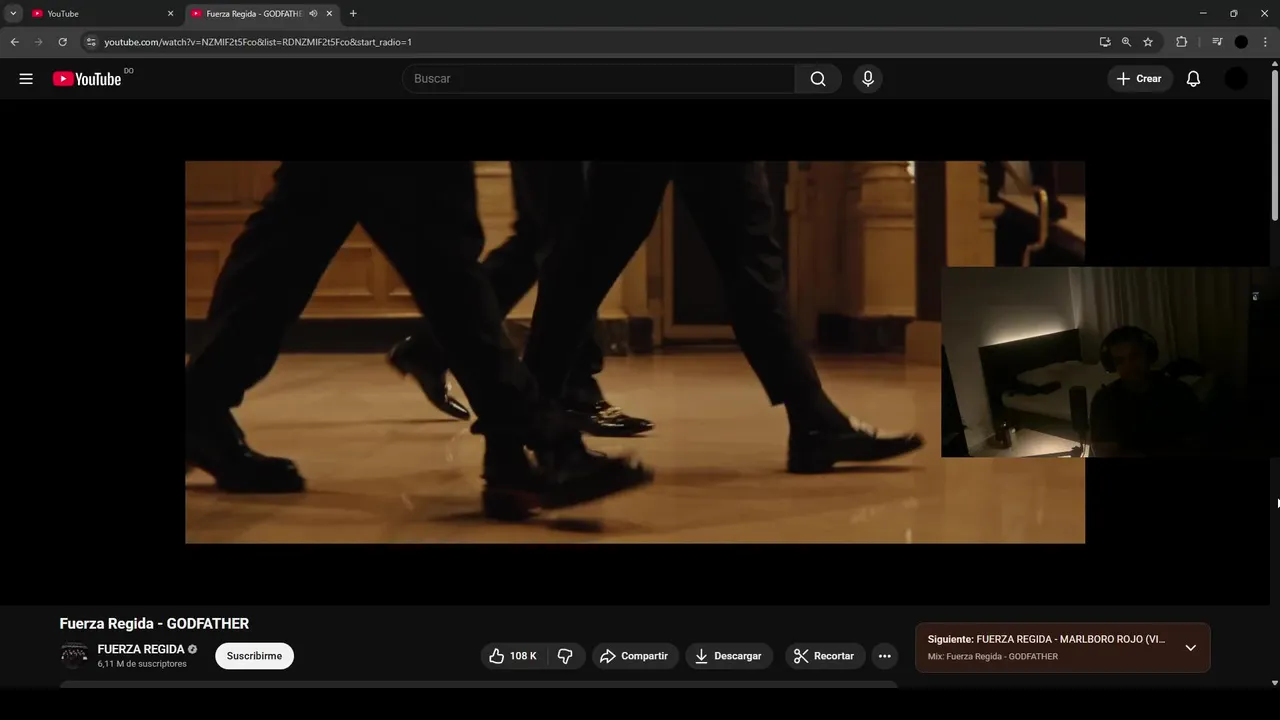Click the Buscar search field
The image size is (1280, 720).
click(598, 79)
